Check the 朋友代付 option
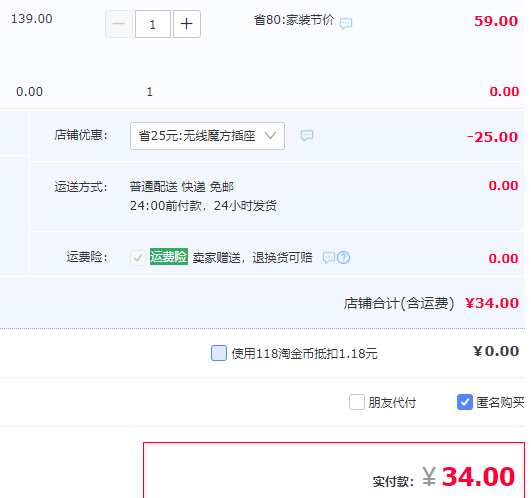The height and width of the screenshot is (498, 531). (357, 402)
